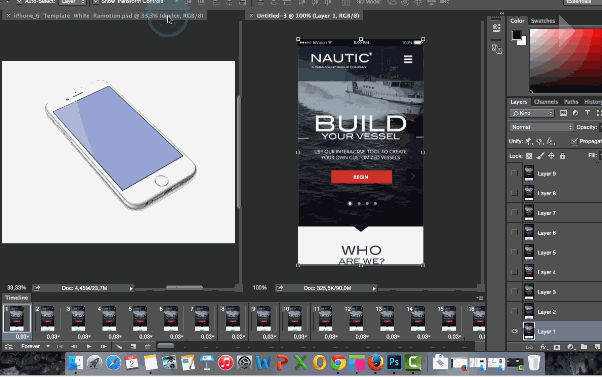Filter layers by text type icon
The image size is (602, 377).
coord(587,113)
